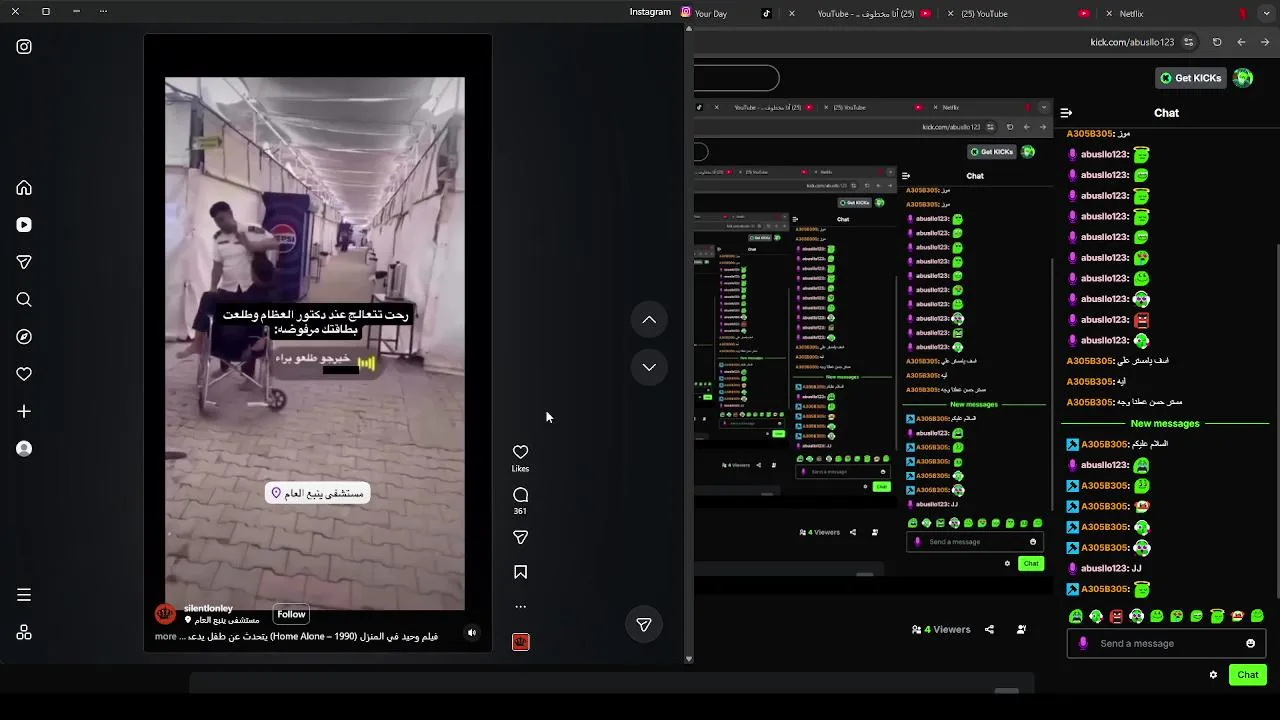Image resolution: width=1280 pixels, height=720 pixels.
Task: Open the browser three-dot menu in the title bar
Action: 103,11
